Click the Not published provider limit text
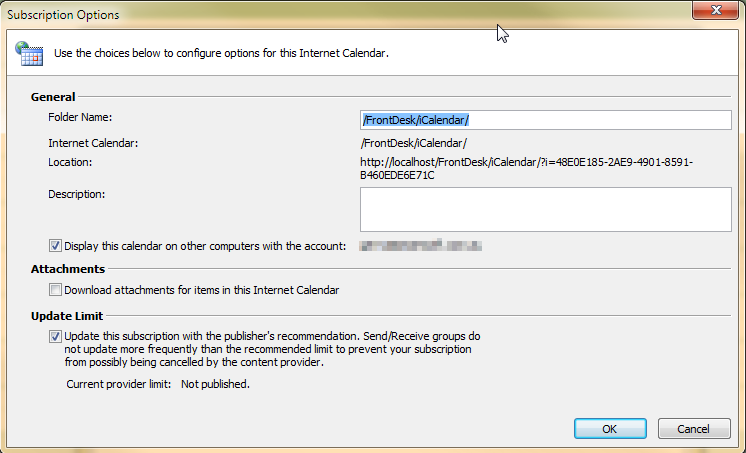Screen dimensions: 746x453 (x=215, y=384)
